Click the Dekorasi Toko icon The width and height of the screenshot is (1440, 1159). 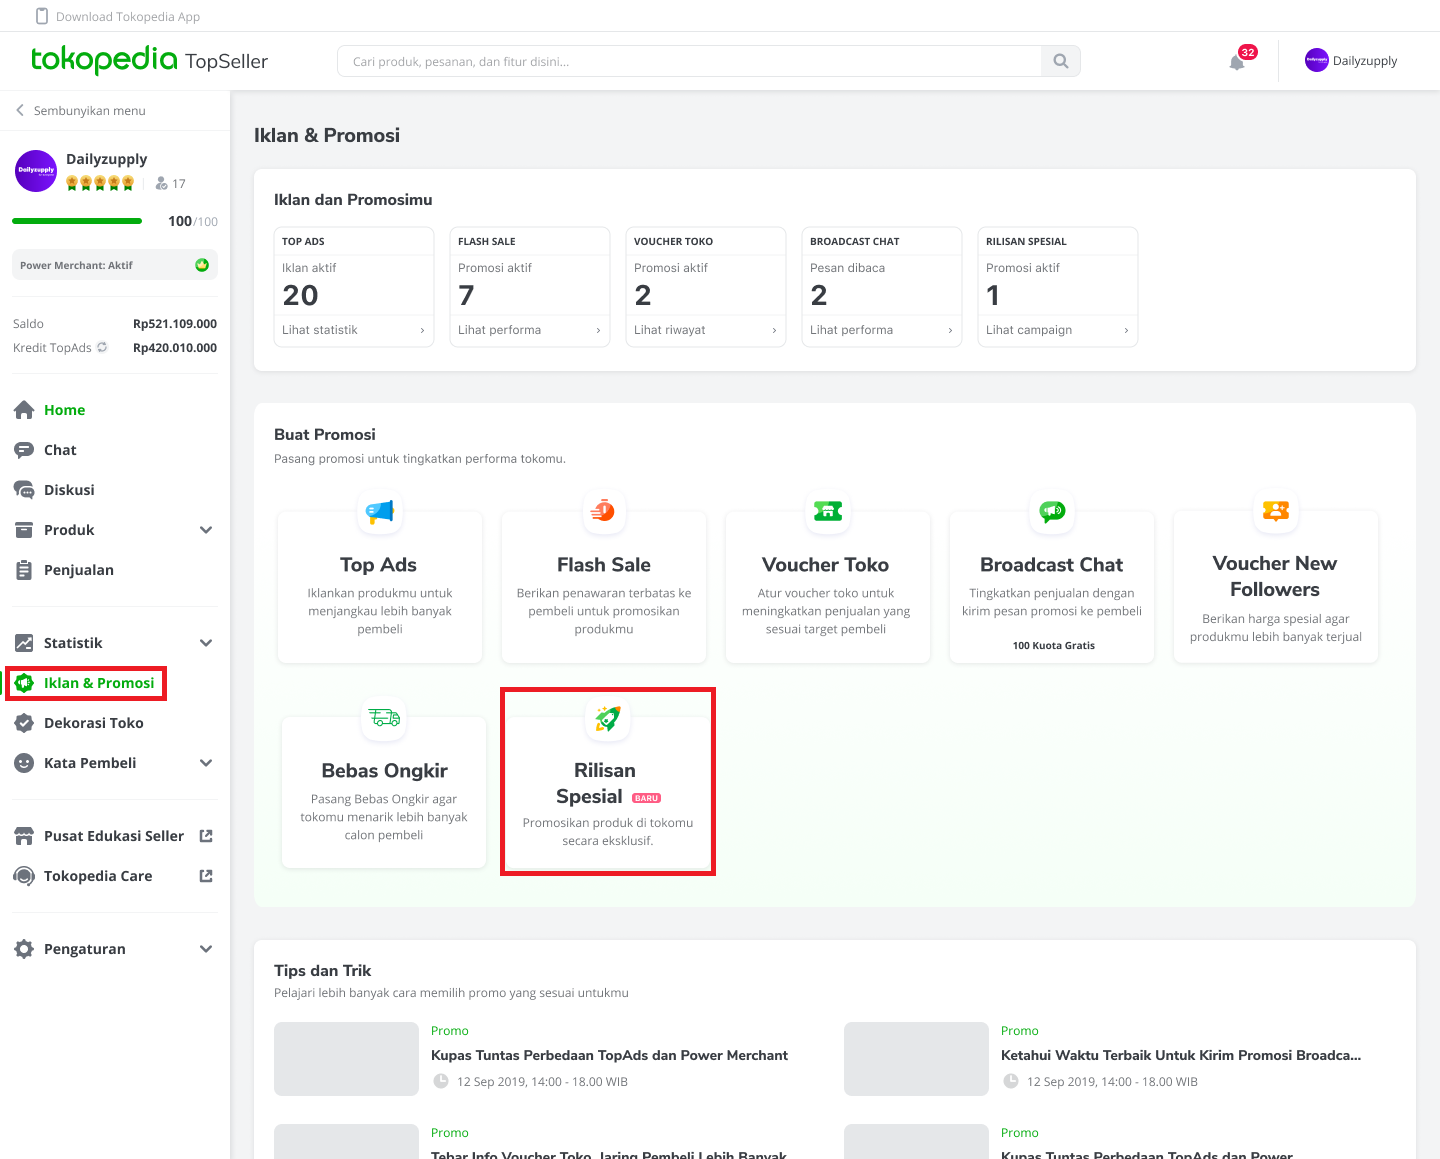pyautogui.click(x=24, y=723)
